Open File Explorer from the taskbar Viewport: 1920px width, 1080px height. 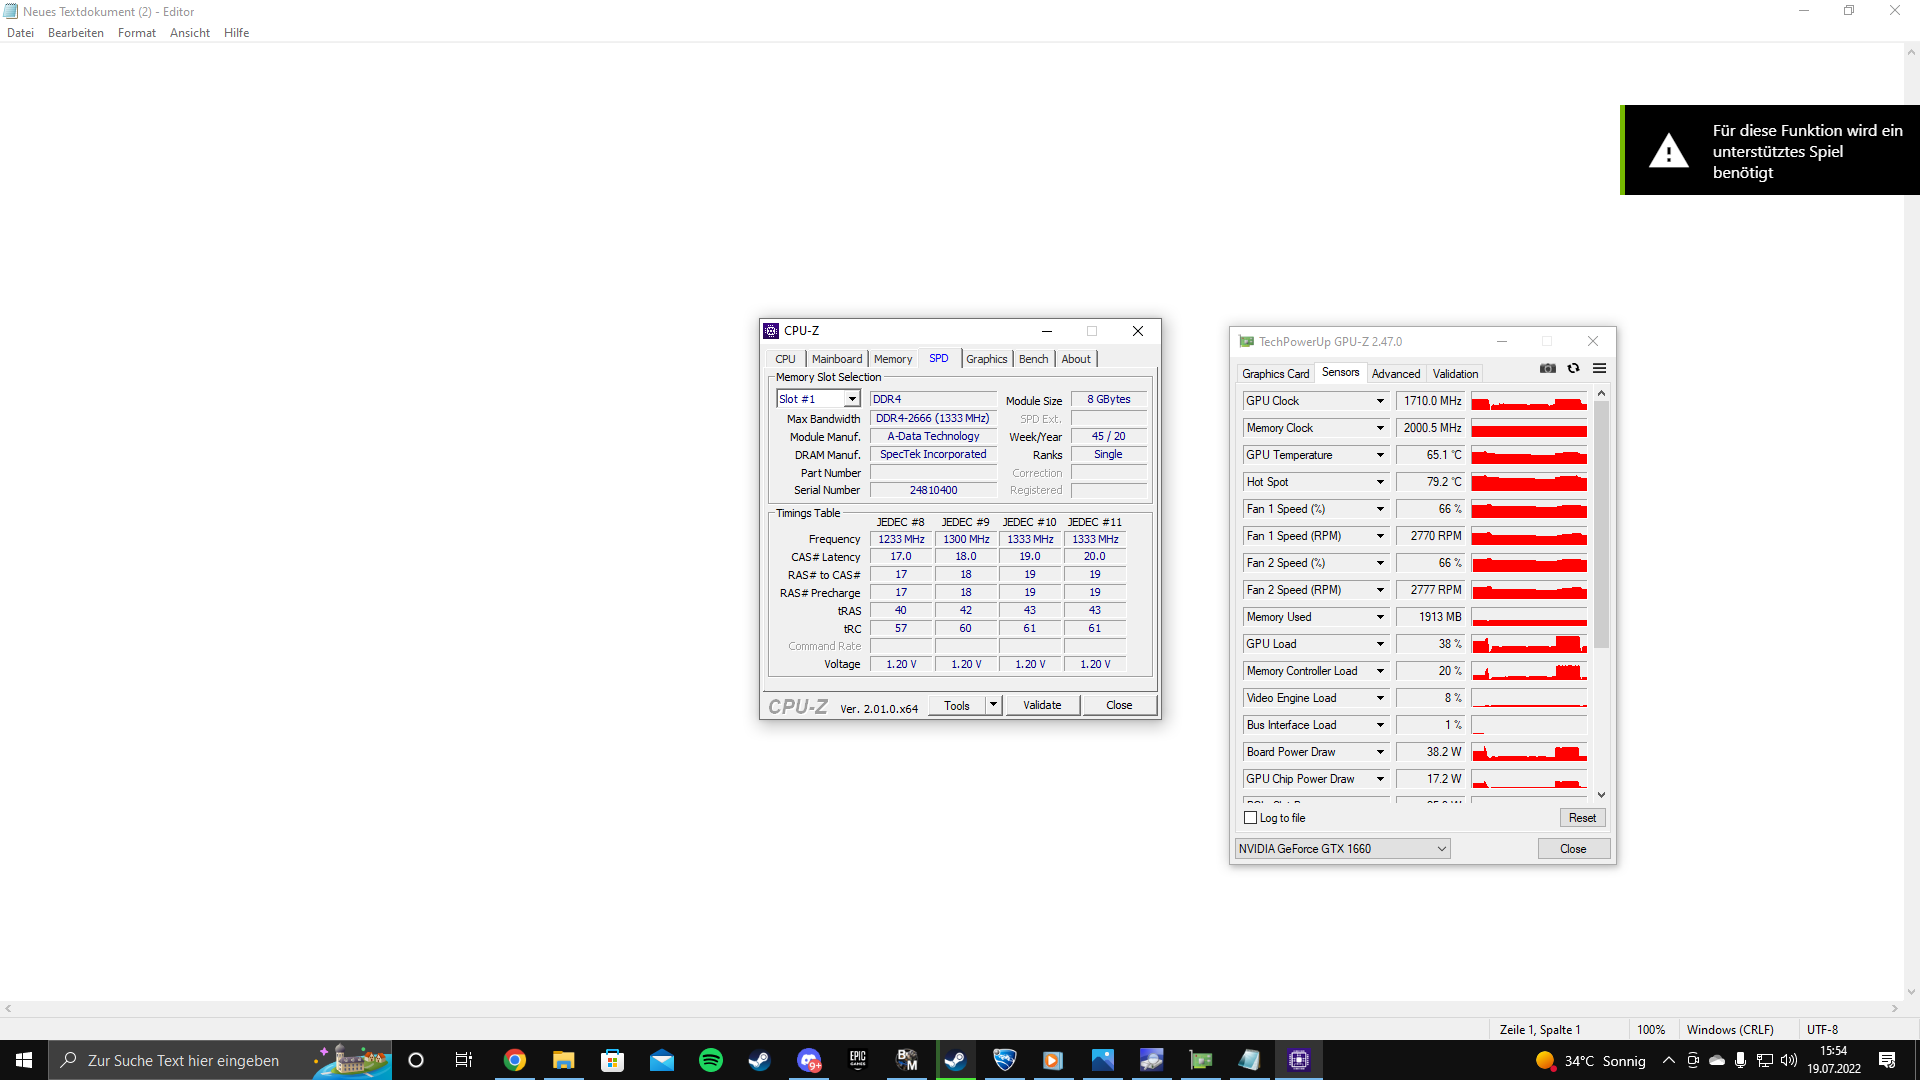point(564,1060)
